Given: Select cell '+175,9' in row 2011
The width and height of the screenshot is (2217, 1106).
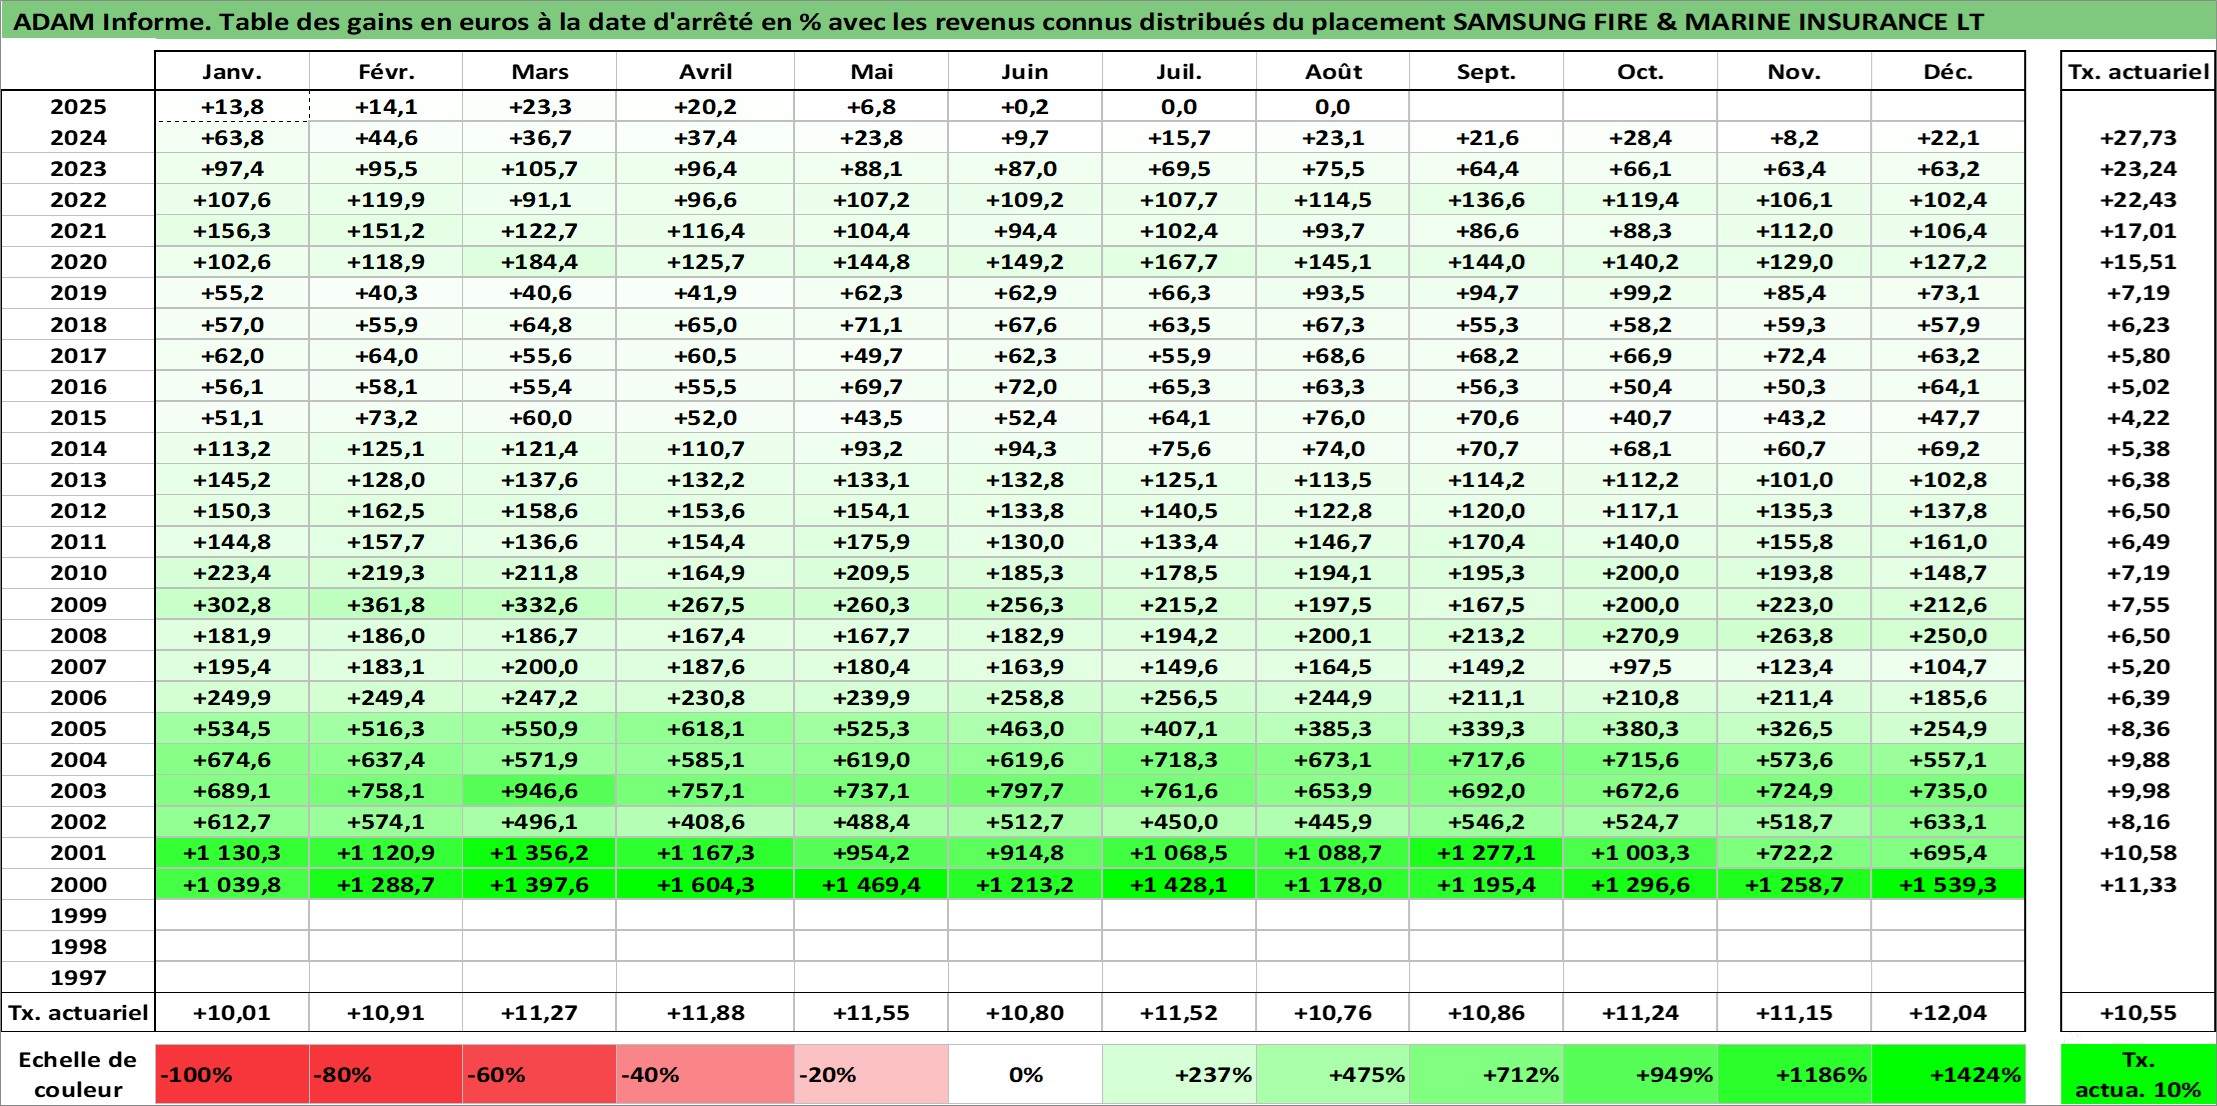Looking at the screenshot, I should coord(872,542).
